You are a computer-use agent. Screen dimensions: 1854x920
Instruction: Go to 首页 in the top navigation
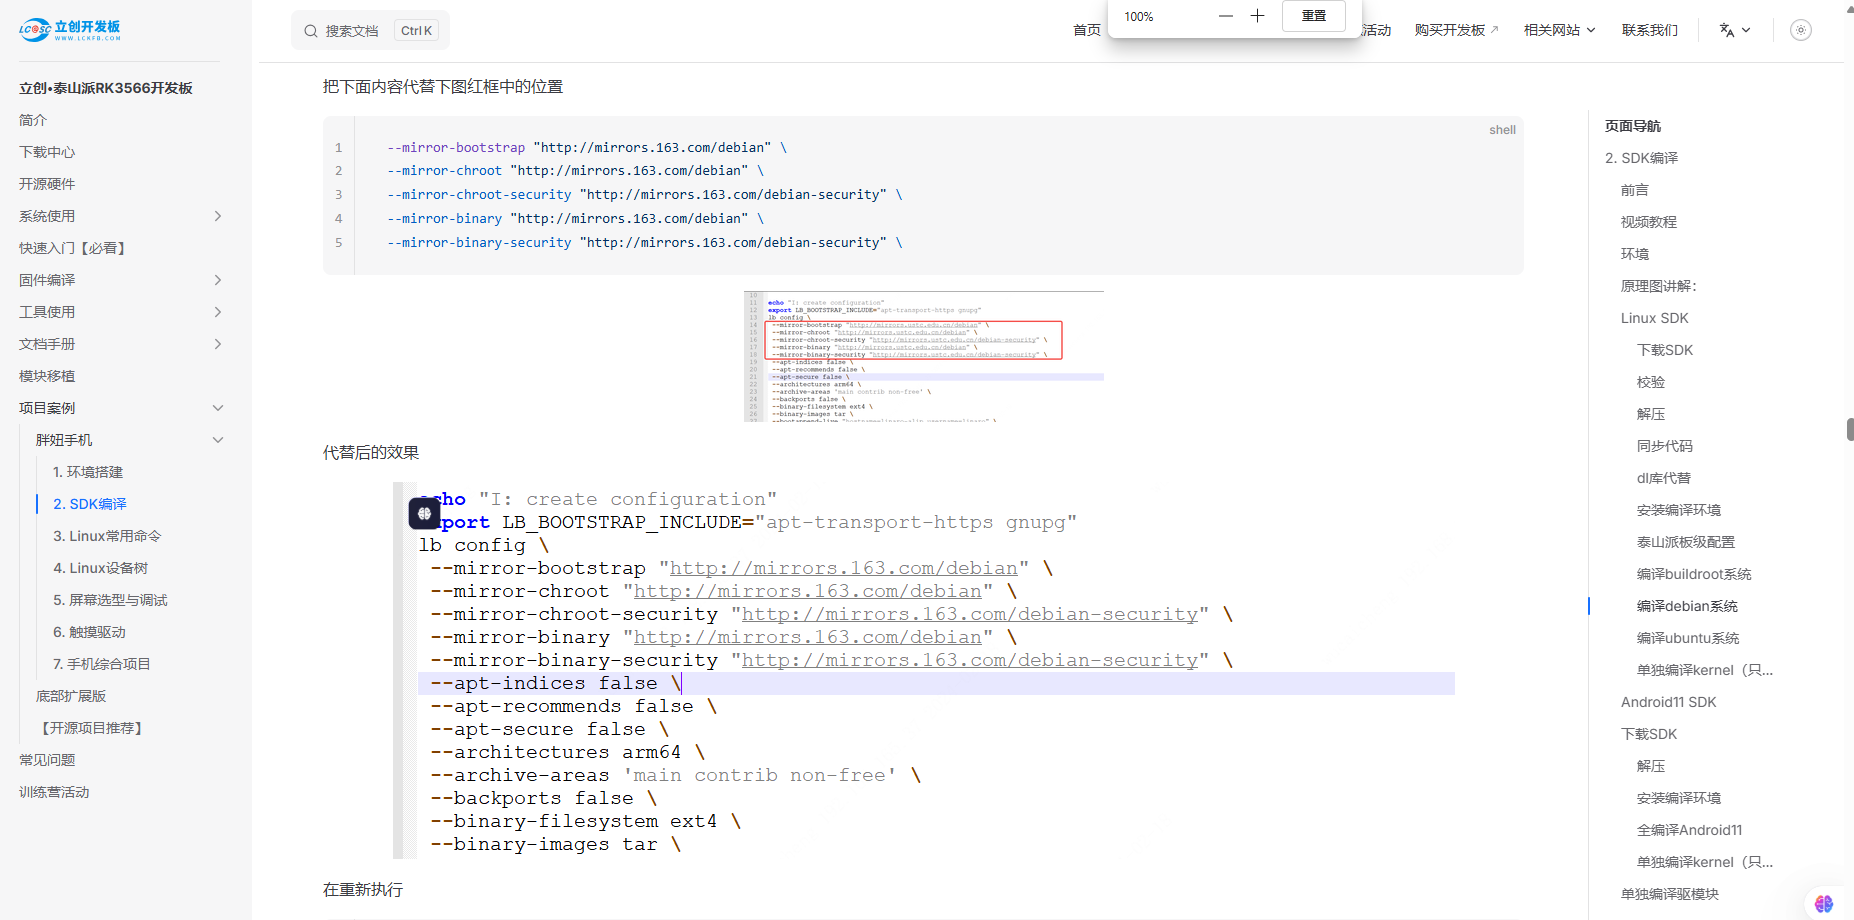[x=1086, y=30]
